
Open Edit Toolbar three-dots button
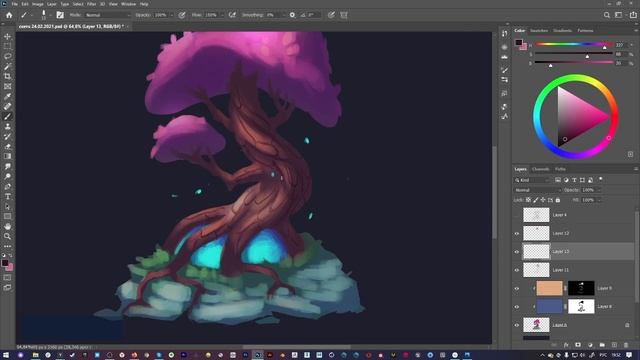7,246
